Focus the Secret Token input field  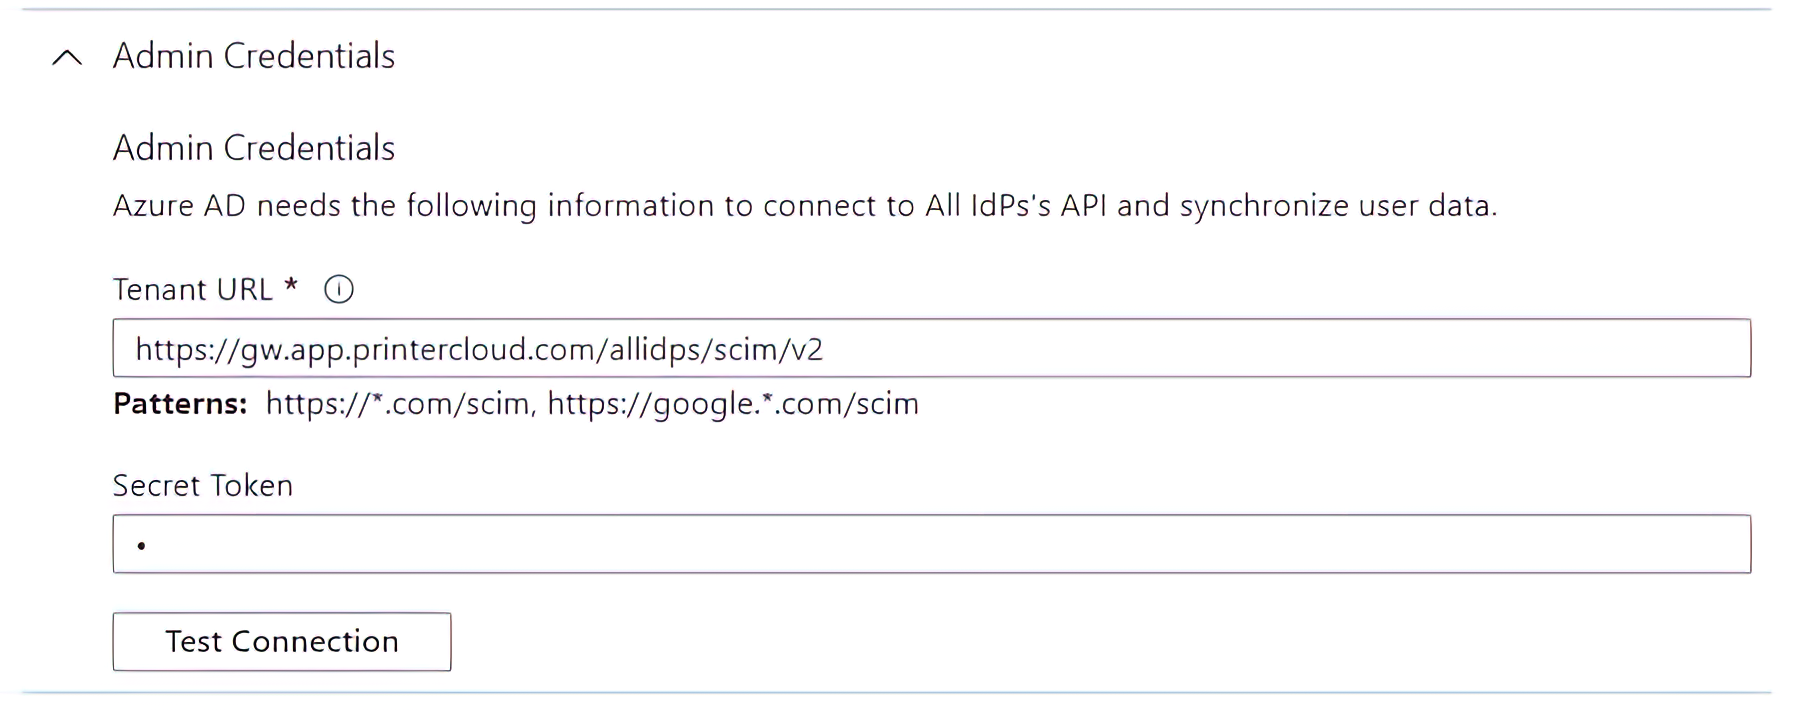point(930,544)
